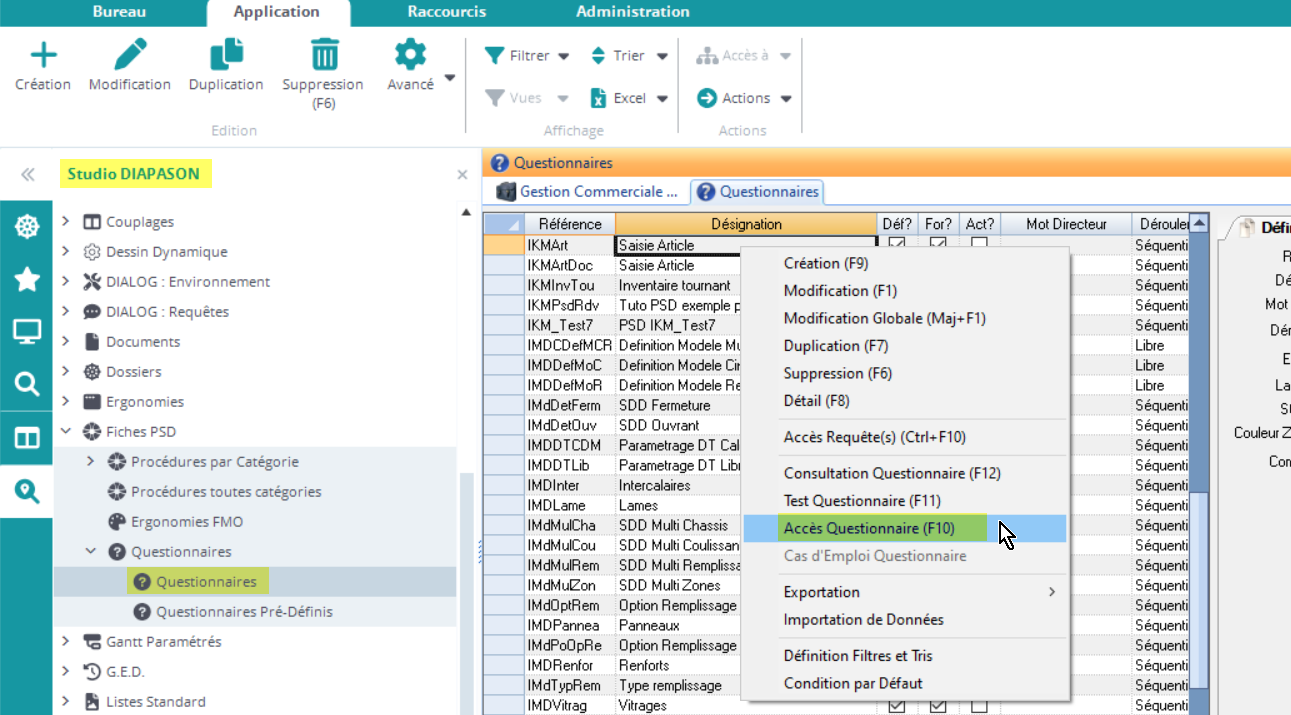Open favorites via the star sidebar icon
This screenshot has width=1291, height=715.
click(27, 279)
